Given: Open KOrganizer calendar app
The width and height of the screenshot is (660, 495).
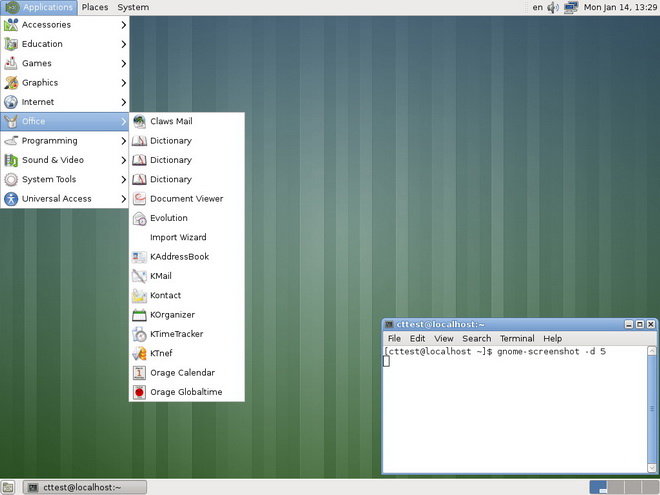Looking at the screenshot, I should [186, 315].
